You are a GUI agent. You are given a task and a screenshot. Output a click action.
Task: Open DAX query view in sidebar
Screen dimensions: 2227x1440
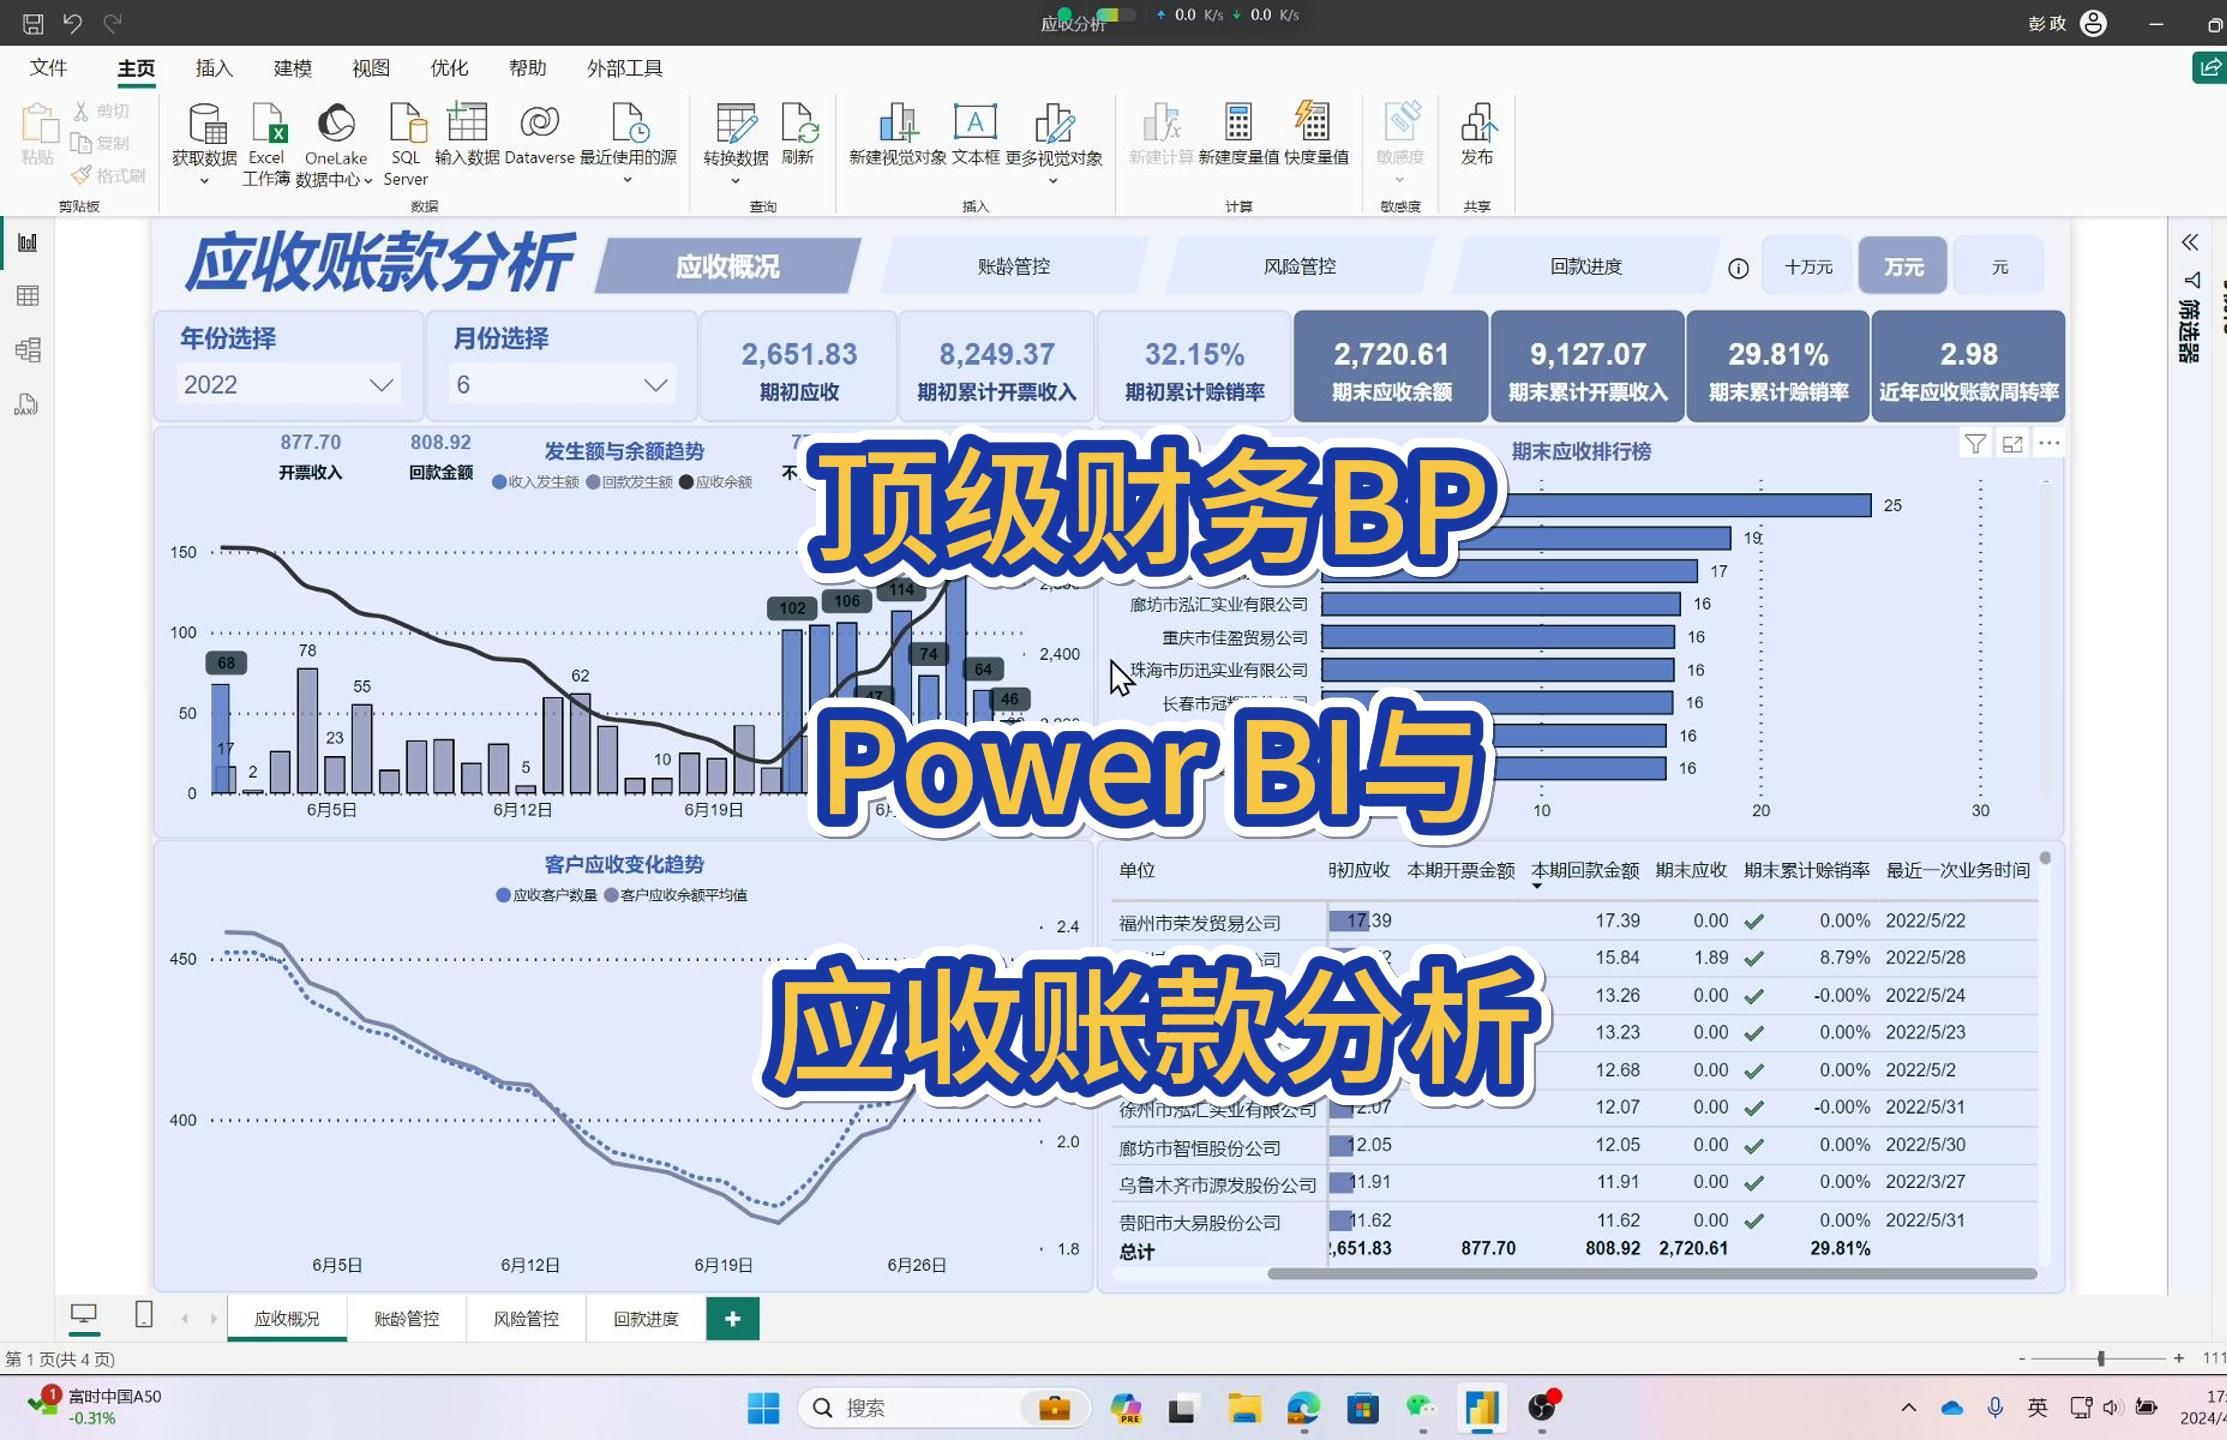[x=28, y=404]
